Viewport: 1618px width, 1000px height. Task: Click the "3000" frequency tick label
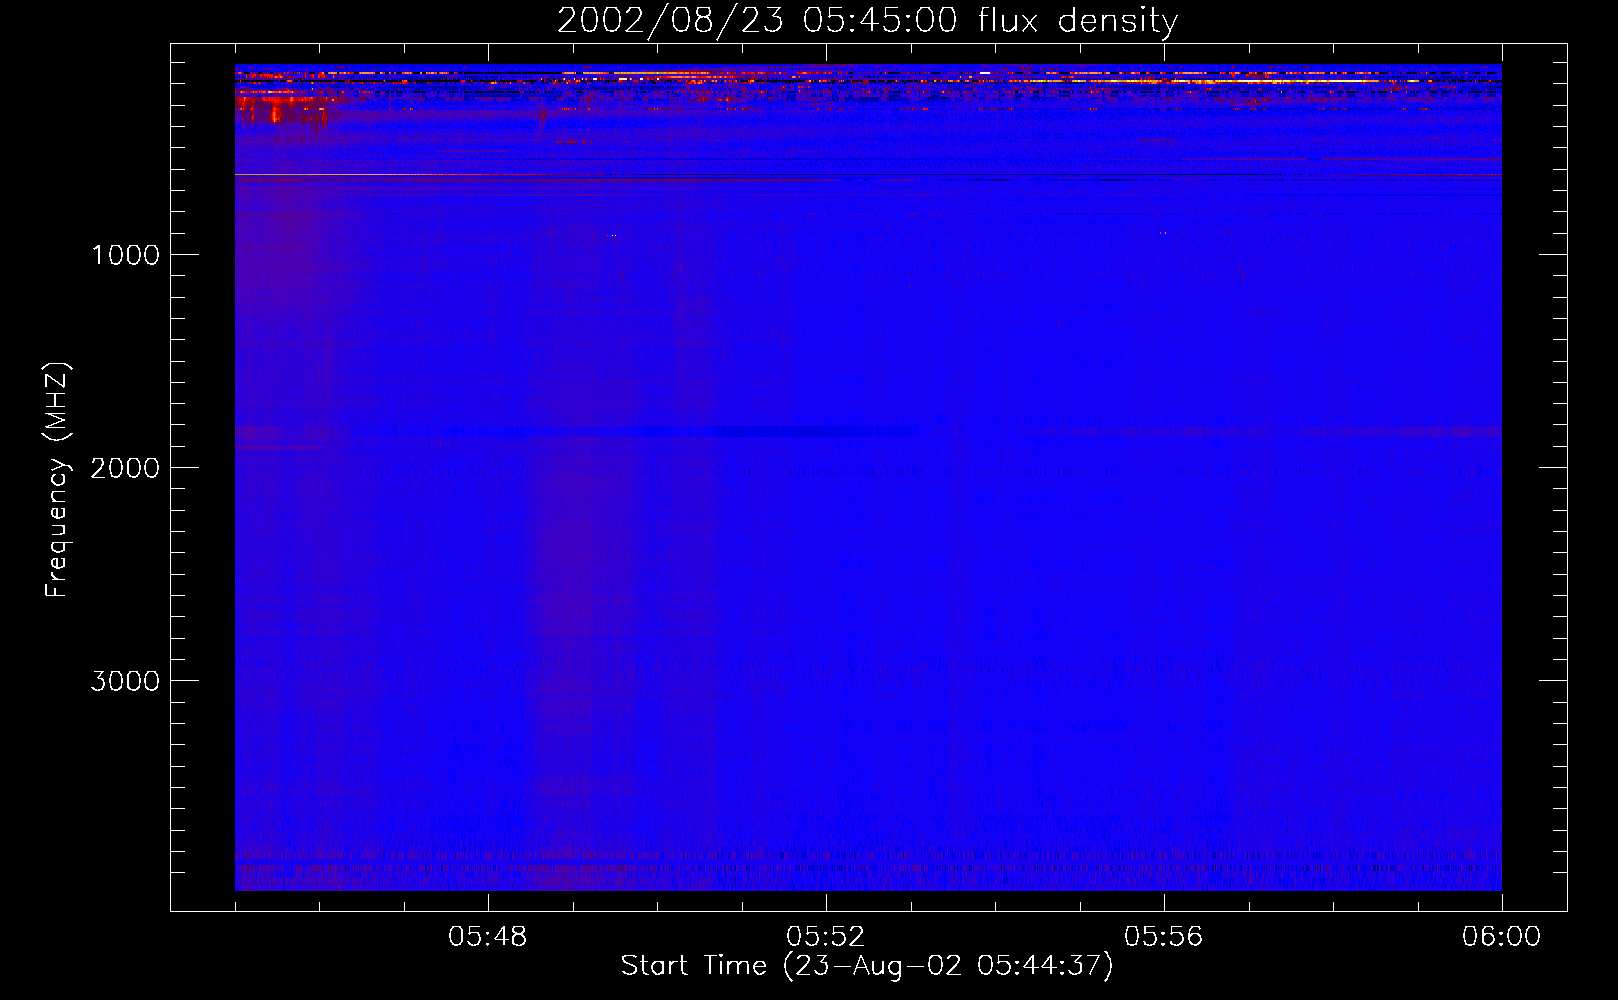[x=125, y=681]
